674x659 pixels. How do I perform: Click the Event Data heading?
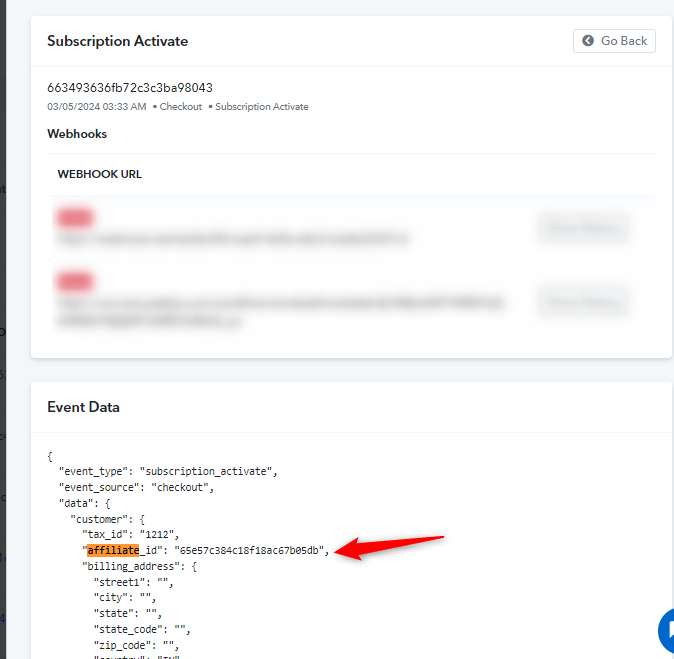(x=83, y=407)
